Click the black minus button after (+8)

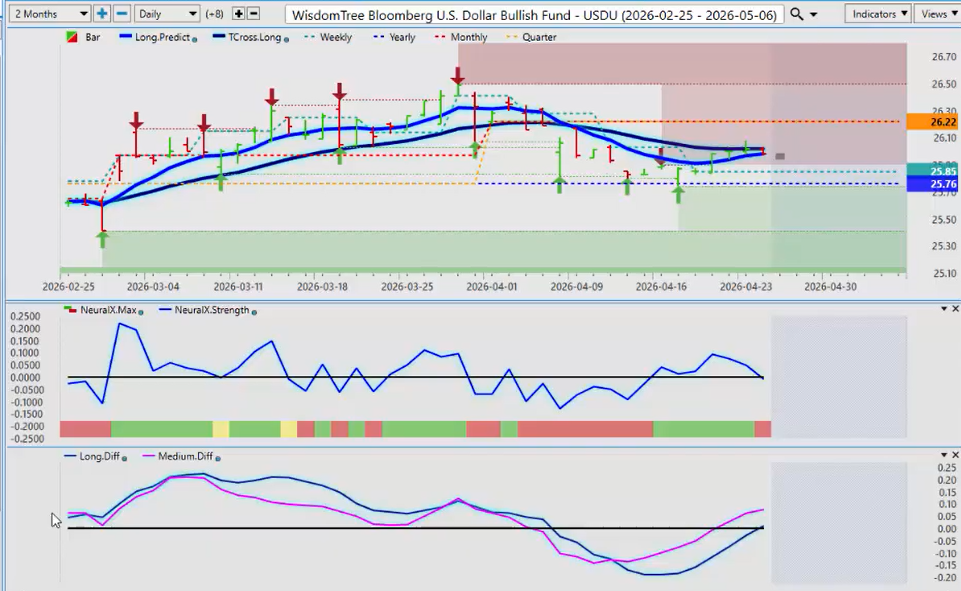coord(253,14)
